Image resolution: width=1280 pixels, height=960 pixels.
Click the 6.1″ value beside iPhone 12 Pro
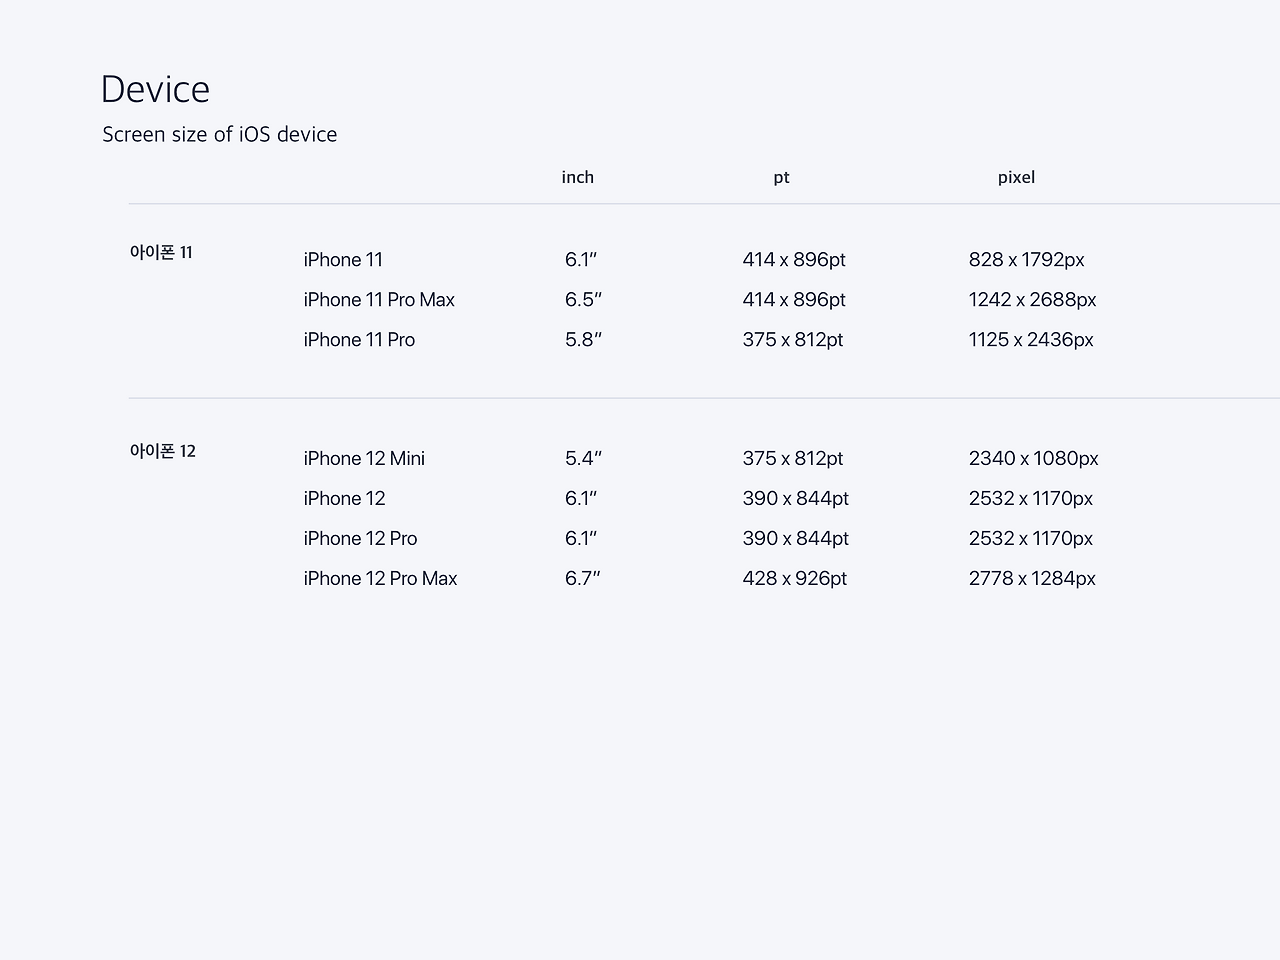pyautogui.click(x=581, y=539)
